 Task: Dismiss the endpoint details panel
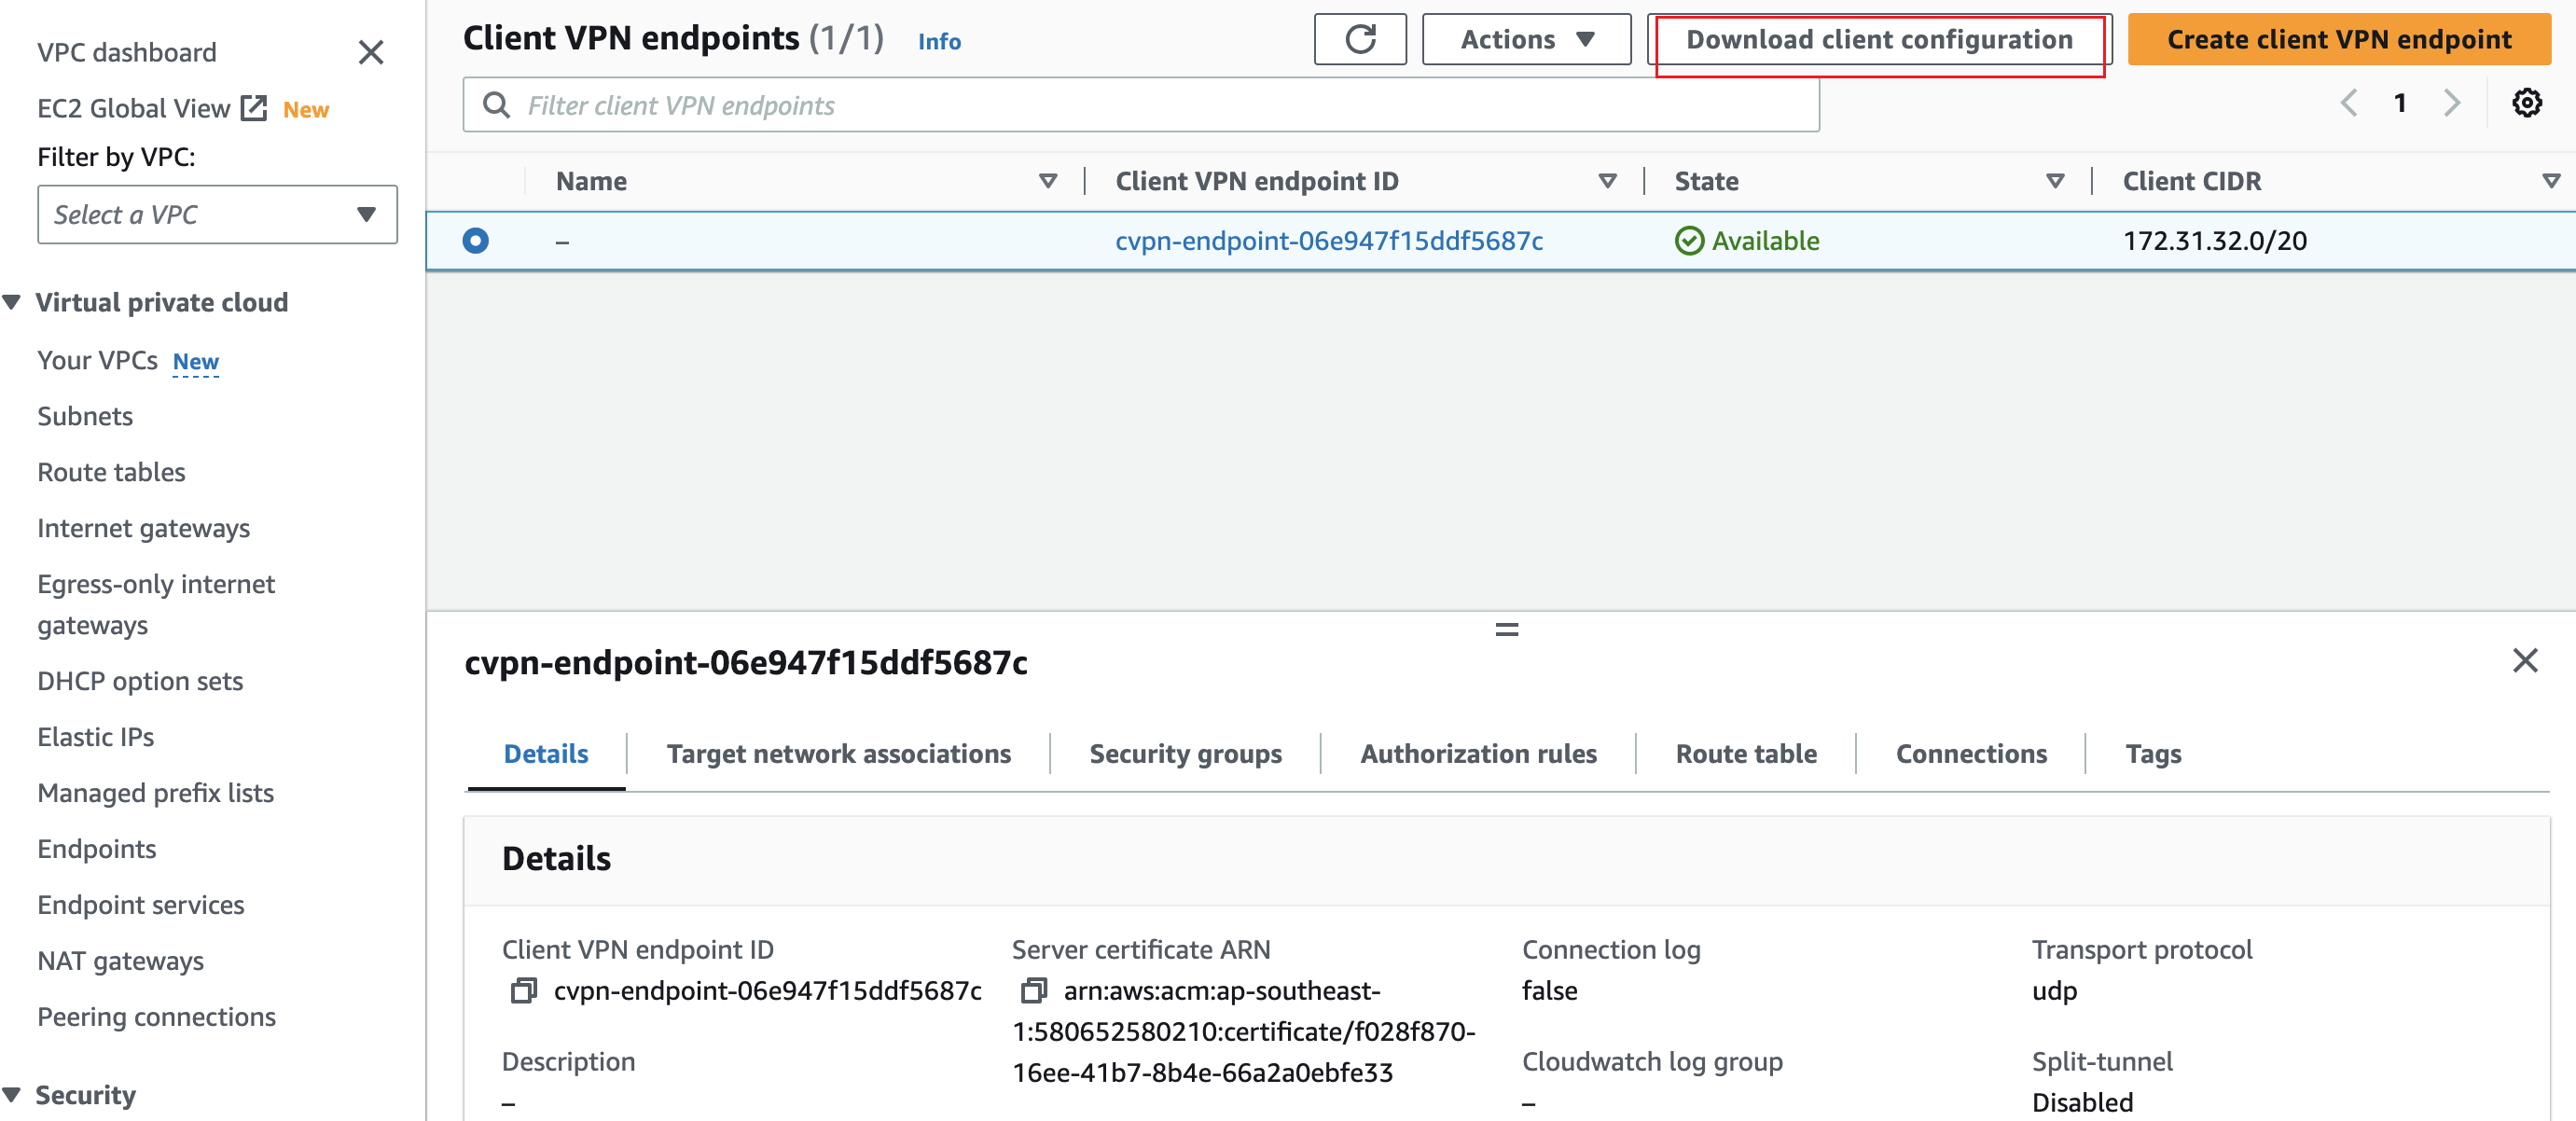tap(2527, 661)
